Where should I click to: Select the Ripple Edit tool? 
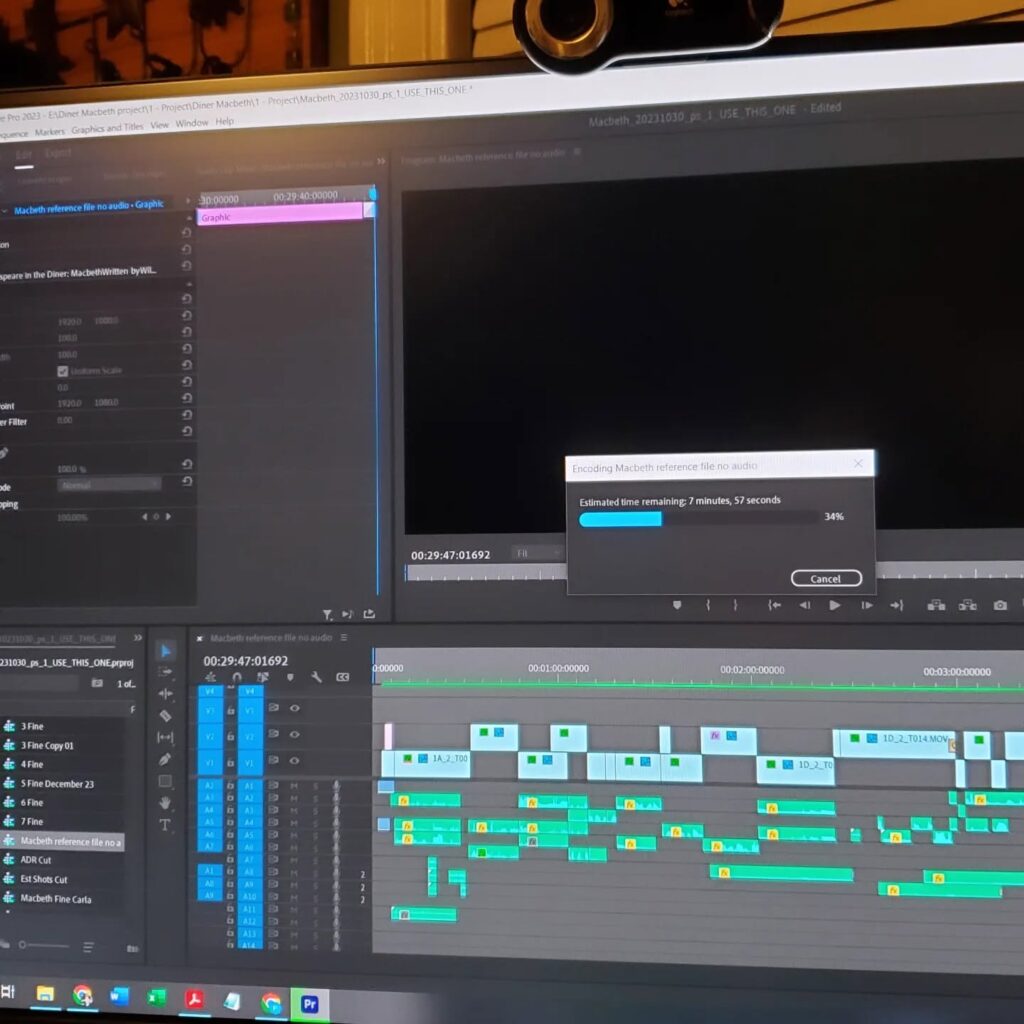tap(165, 694)
